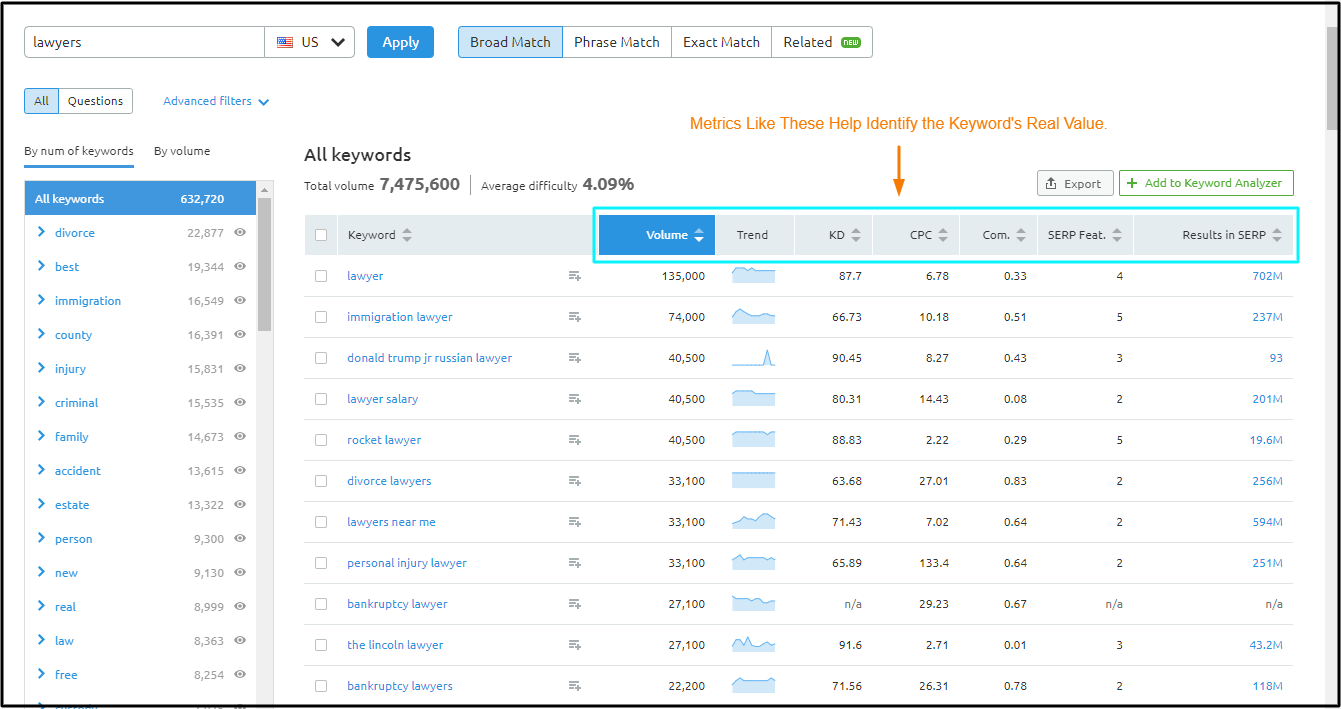The image size is (1341, 709).
Task: Add 'the lincoln lawyer' to list icon
Action: pos(574,645)
